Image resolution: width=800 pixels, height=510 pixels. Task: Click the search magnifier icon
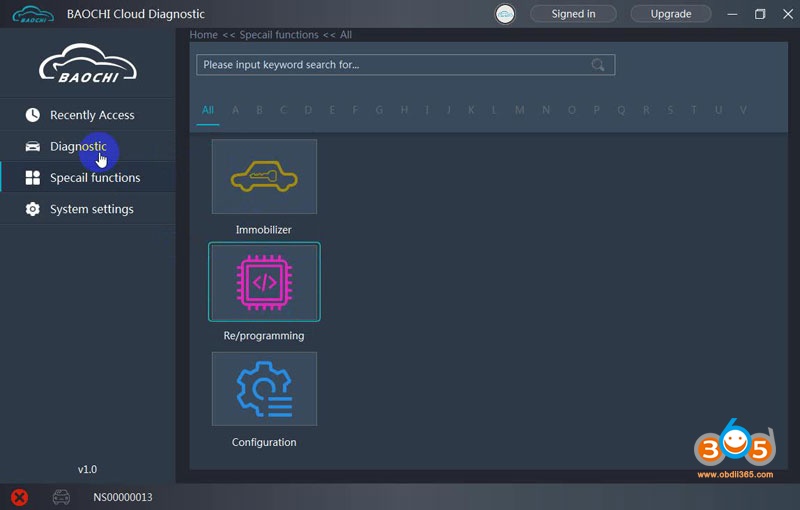[597, 65]
